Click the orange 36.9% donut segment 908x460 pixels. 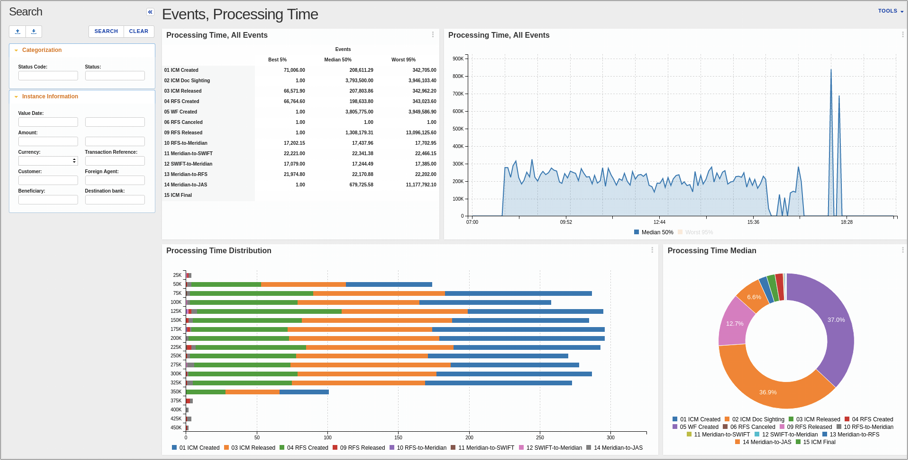767,392
